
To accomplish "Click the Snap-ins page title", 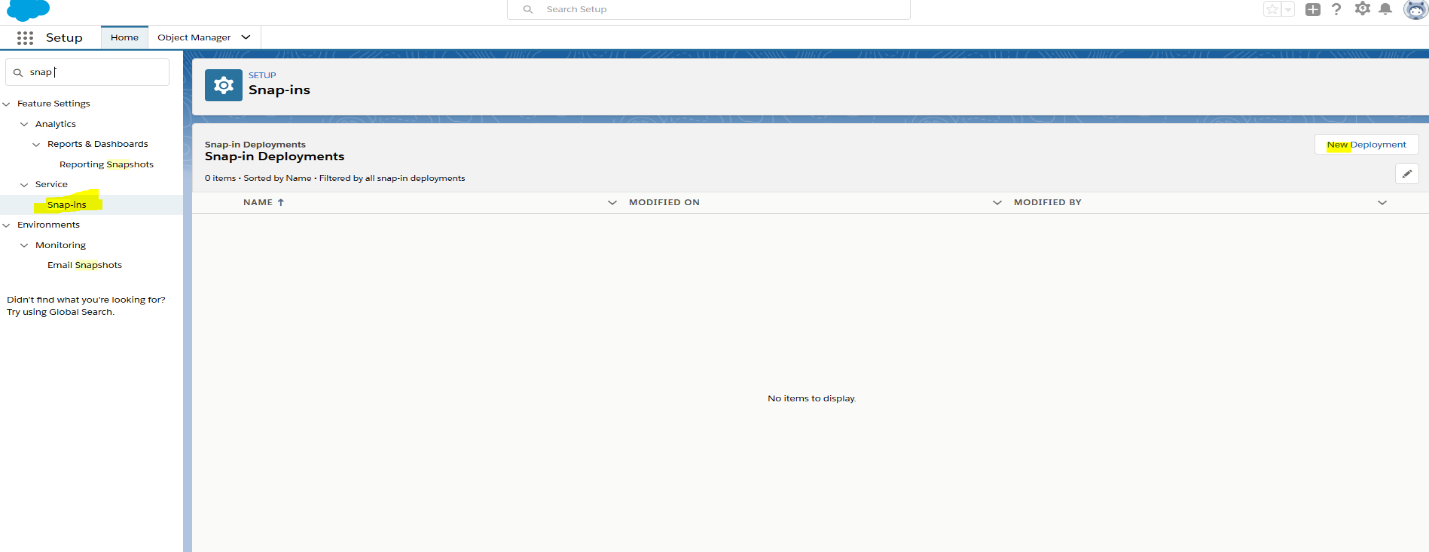I will pyautogui.click(x=279, y=90).
